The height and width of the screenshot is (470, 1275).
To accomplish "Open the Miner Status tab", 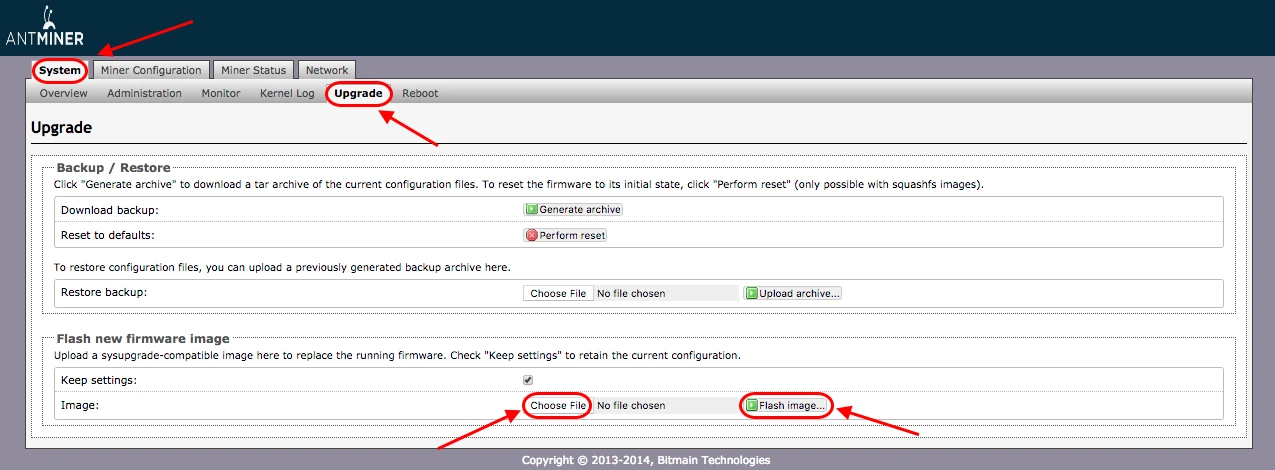I will click(253, 70).
